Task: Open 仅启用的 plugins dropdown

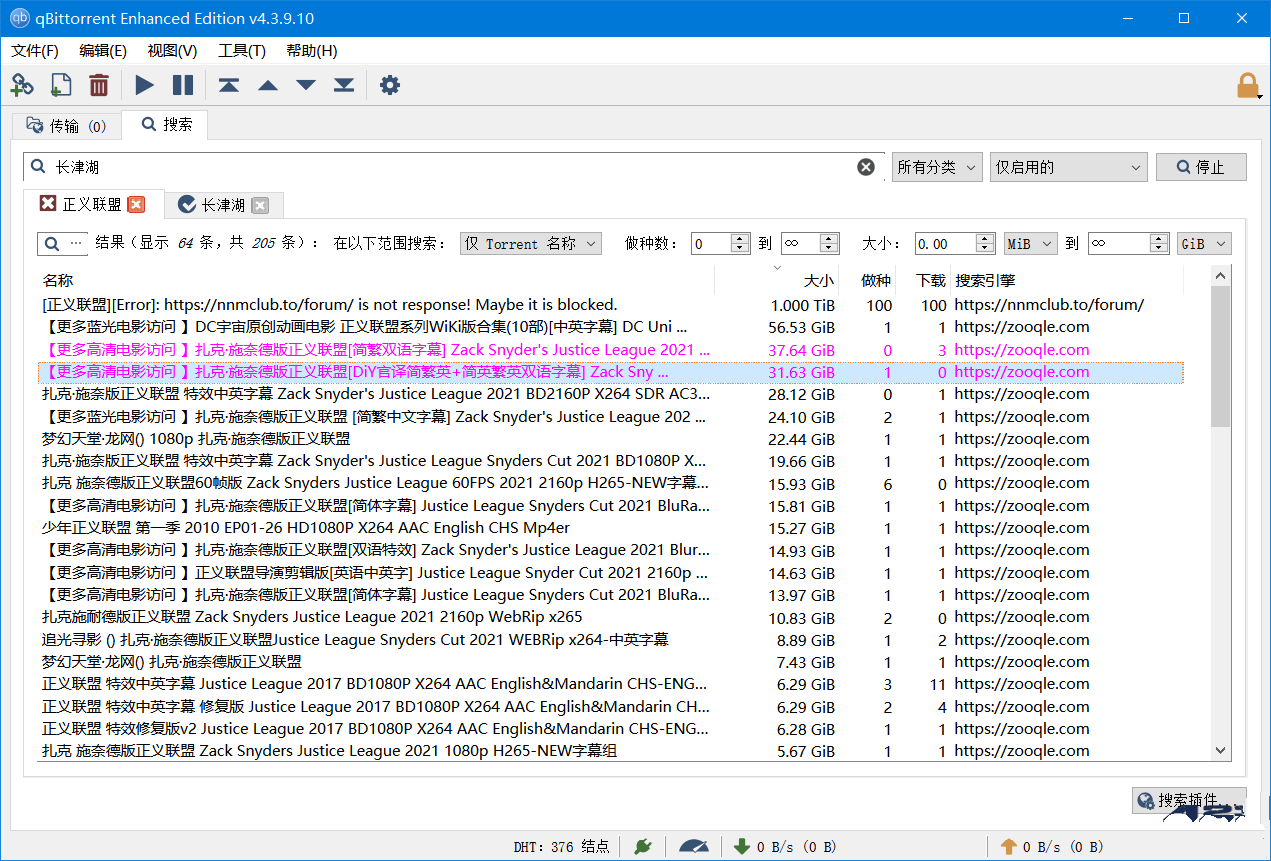Action: click(x=1068, y=167)
